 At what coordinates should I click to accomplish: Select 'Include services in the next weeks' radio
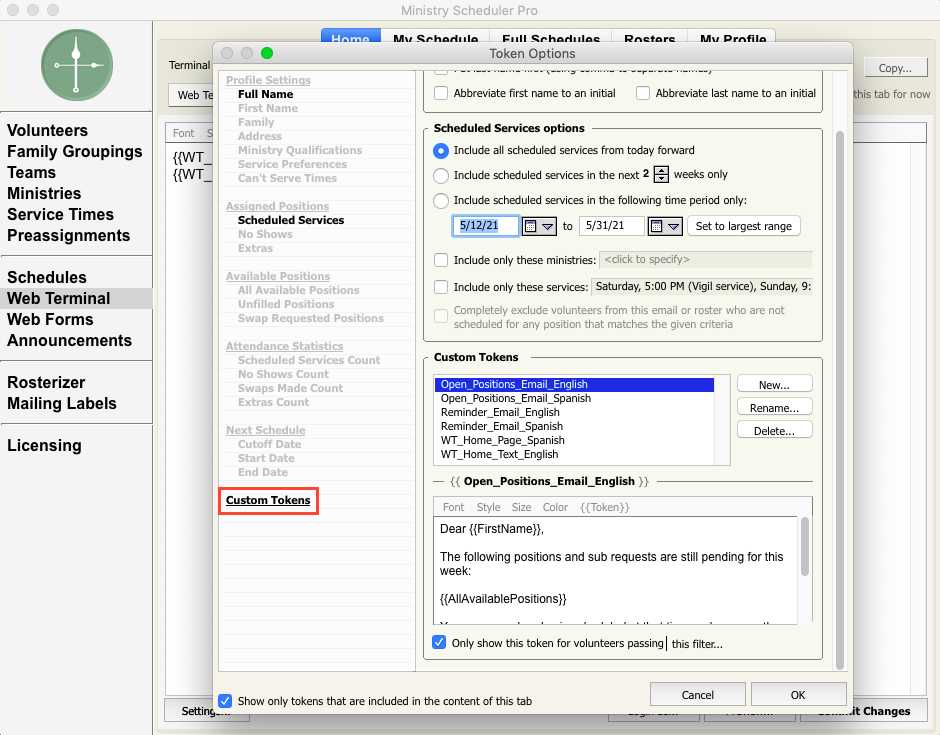441,175
